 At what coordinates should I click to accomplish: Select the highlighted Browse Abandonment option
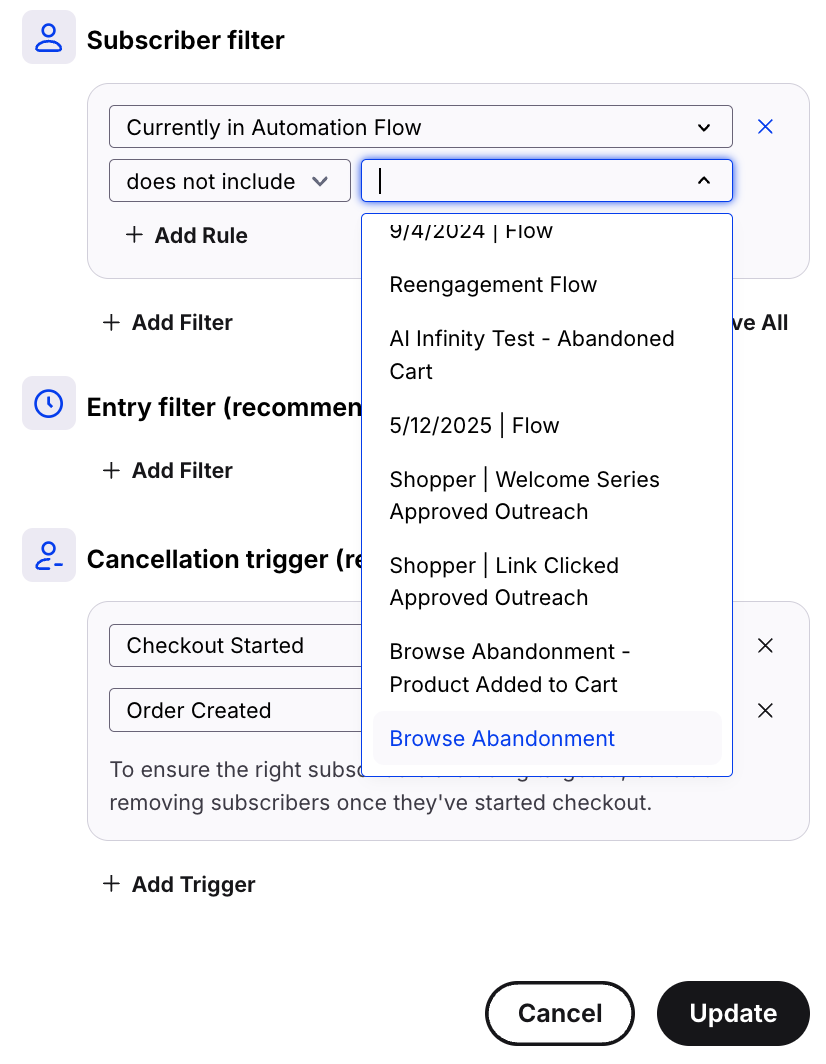click(502, 739)
